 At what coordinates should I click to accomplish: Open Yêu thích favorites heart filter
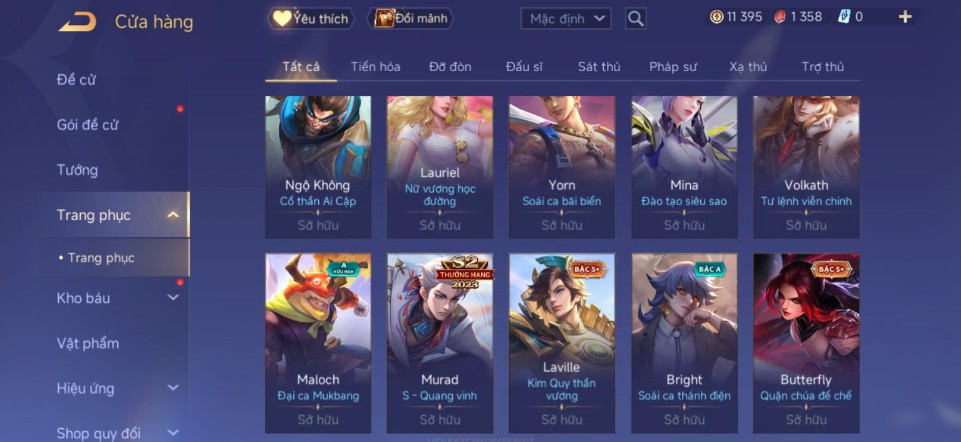tap(311, 18)
